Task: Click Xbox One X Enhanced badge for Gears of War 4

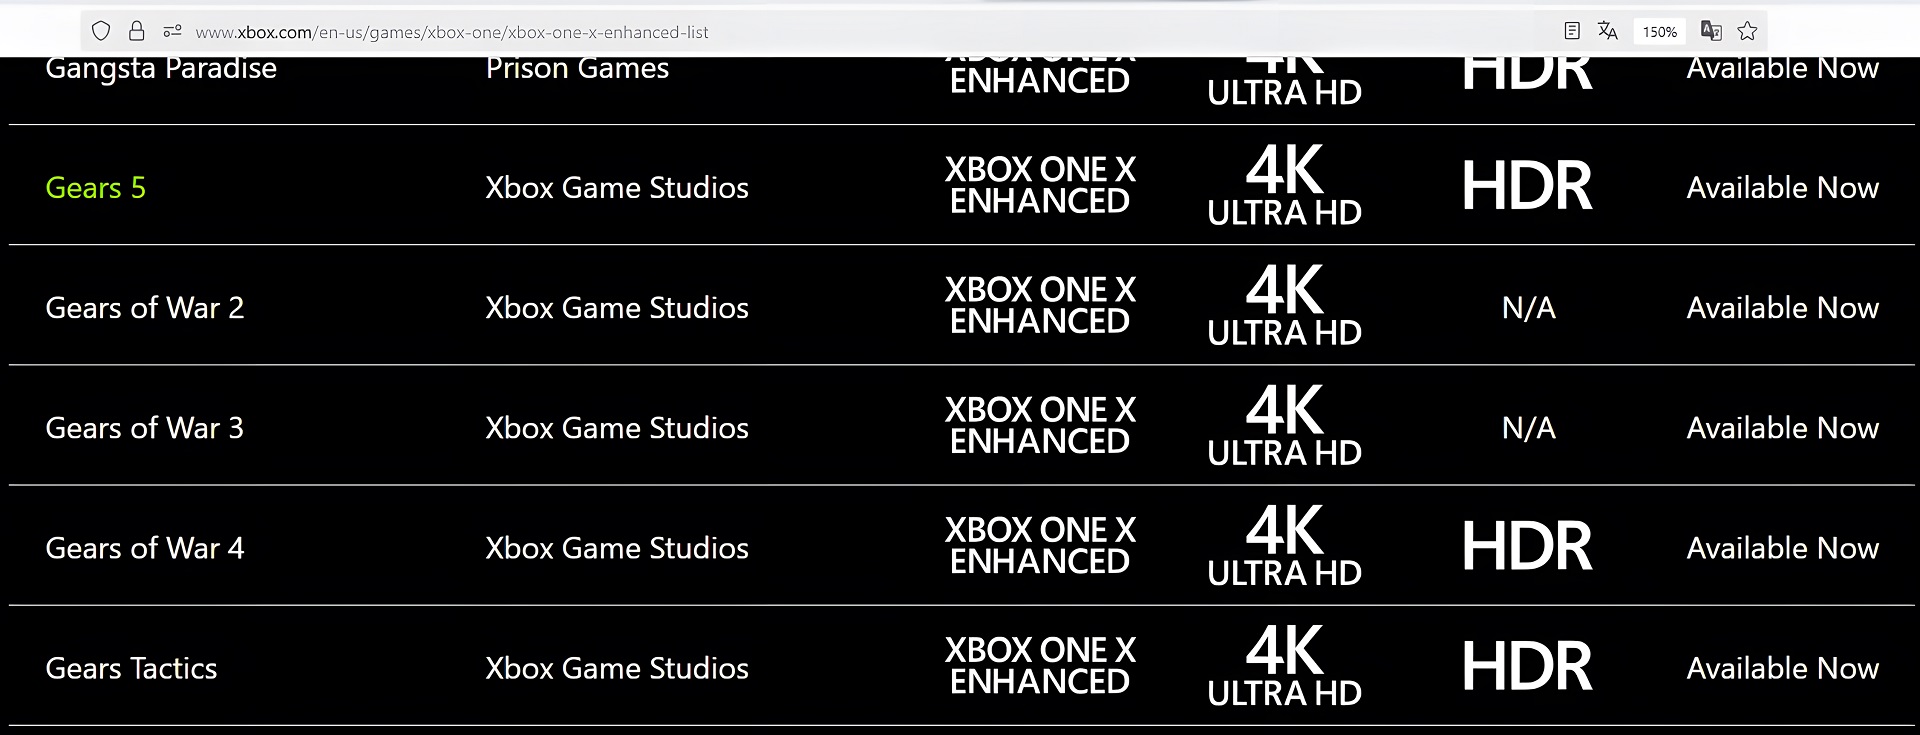Action: [x=1040, y=546]
